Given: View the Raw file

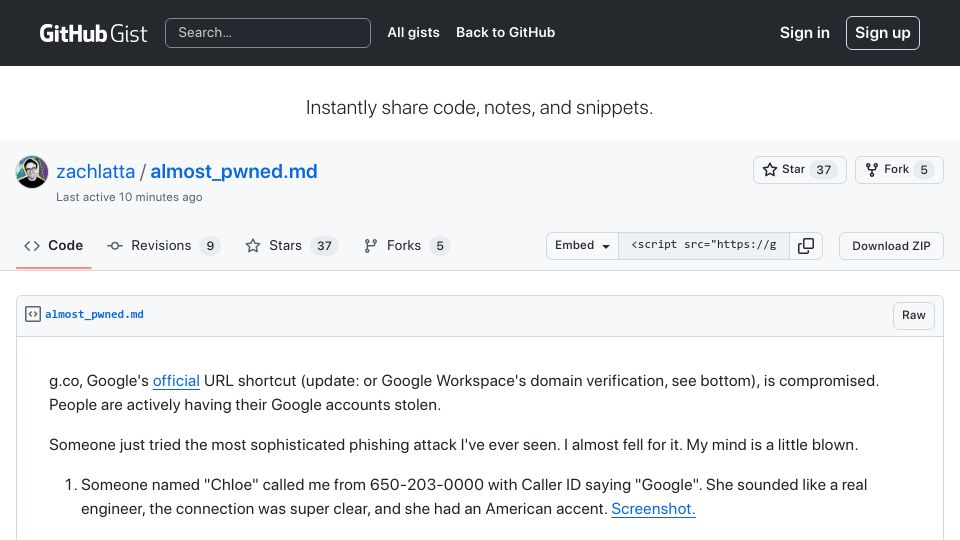Looking at the screenshot, I should tap(913, 315).
